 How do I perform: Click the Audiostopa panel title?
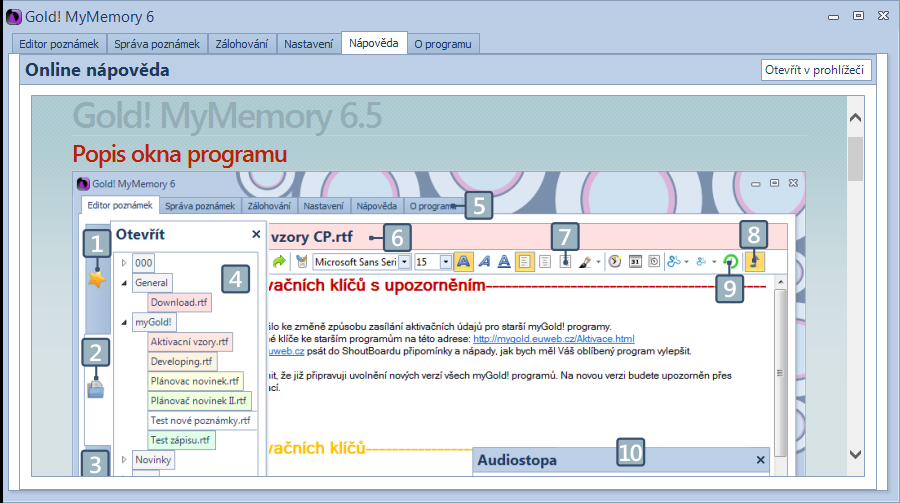[517, 460]
